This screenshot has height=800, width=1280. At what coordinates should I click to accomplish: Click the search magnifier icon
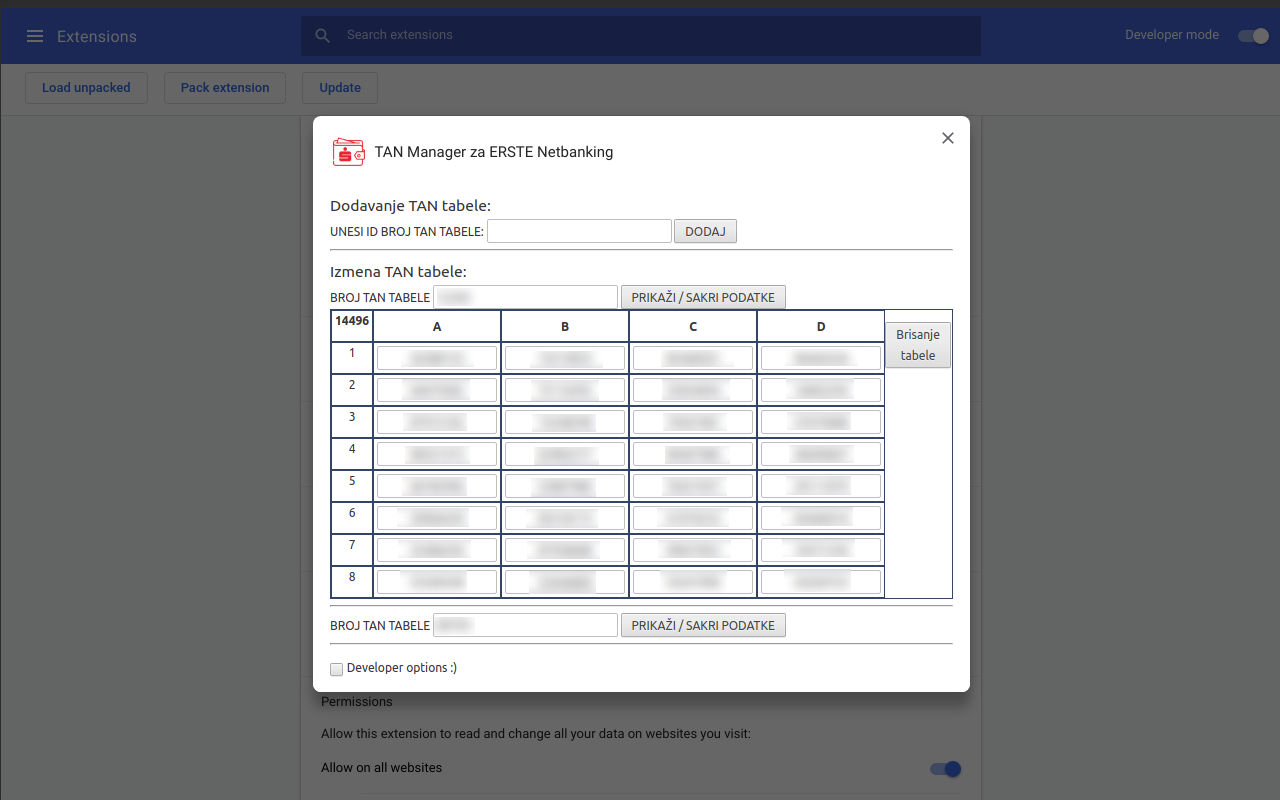coord(322,36)
